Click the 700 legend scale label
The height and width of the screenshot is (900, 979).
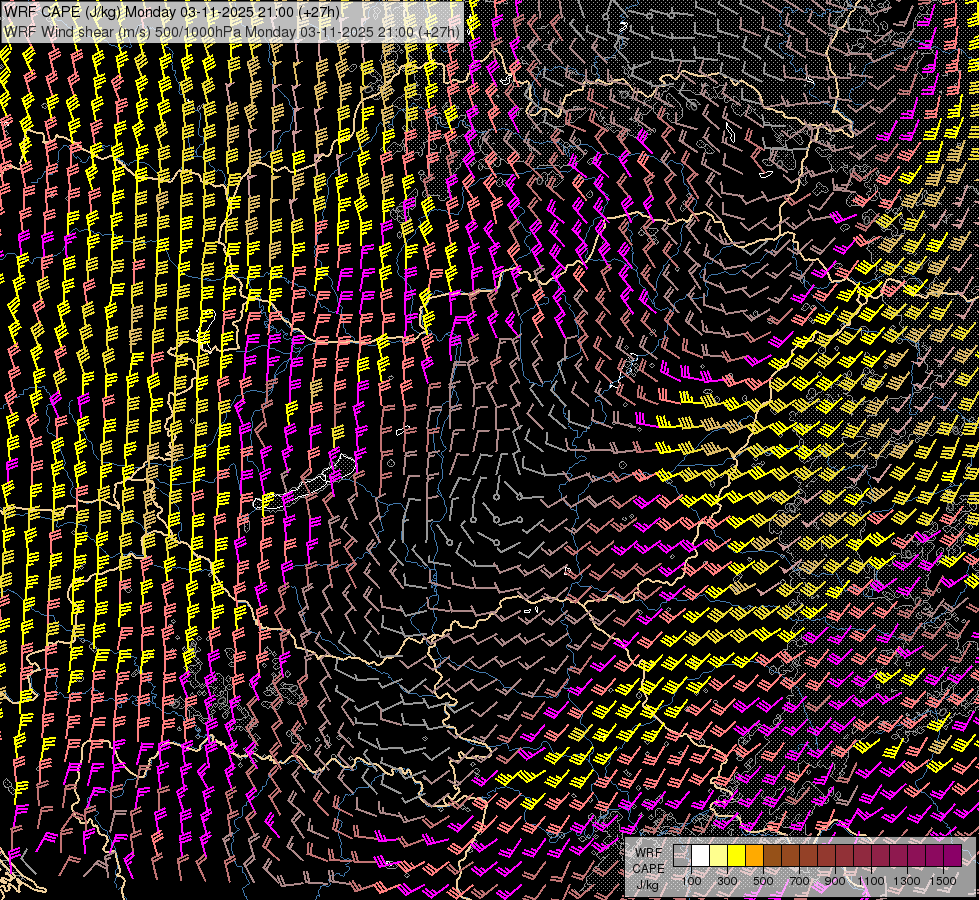pyautogui.click(x=799, y=881)
